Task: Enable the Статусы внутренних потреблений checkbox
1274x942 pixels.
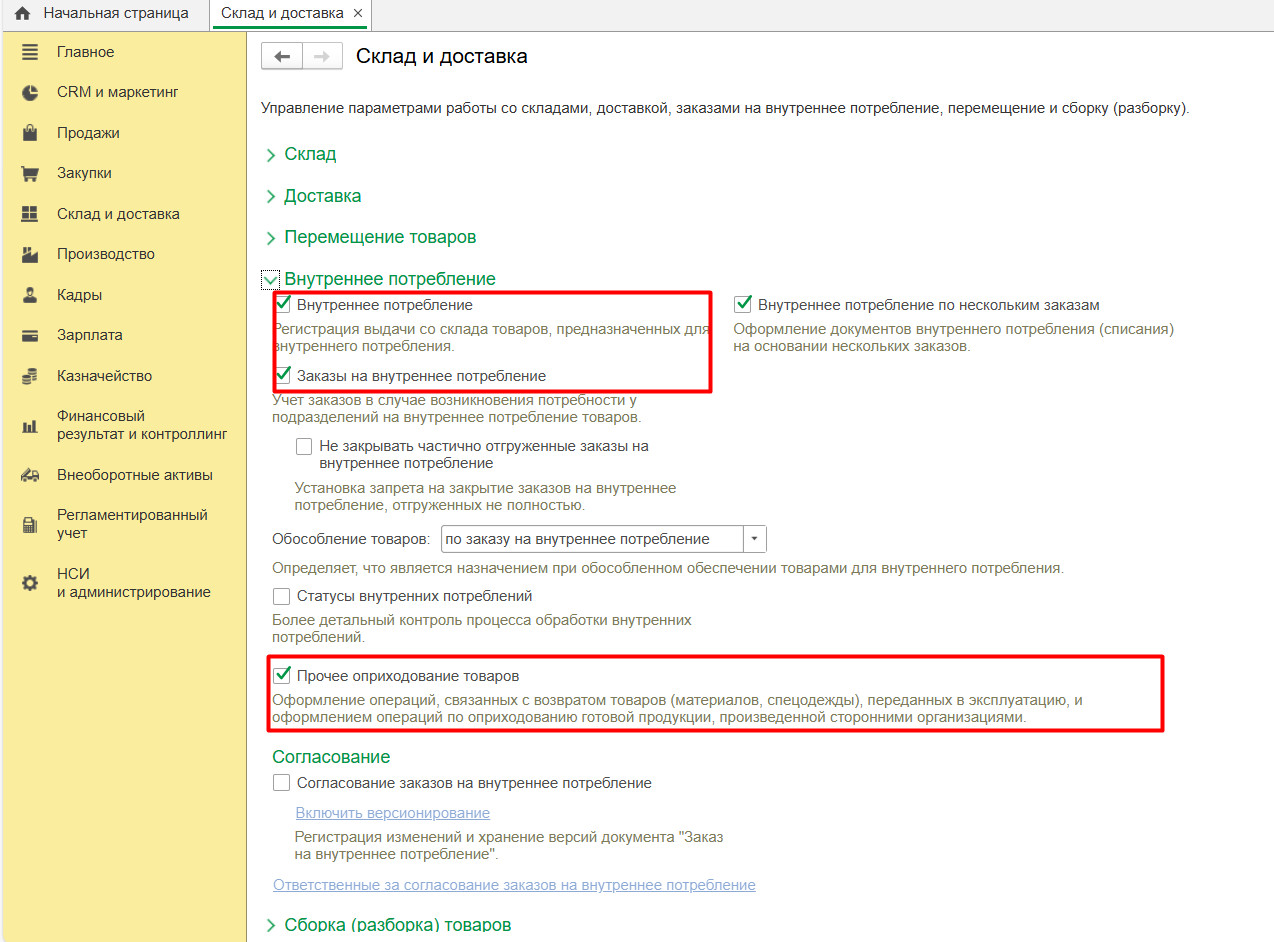Action: click(x=281, y=596)
